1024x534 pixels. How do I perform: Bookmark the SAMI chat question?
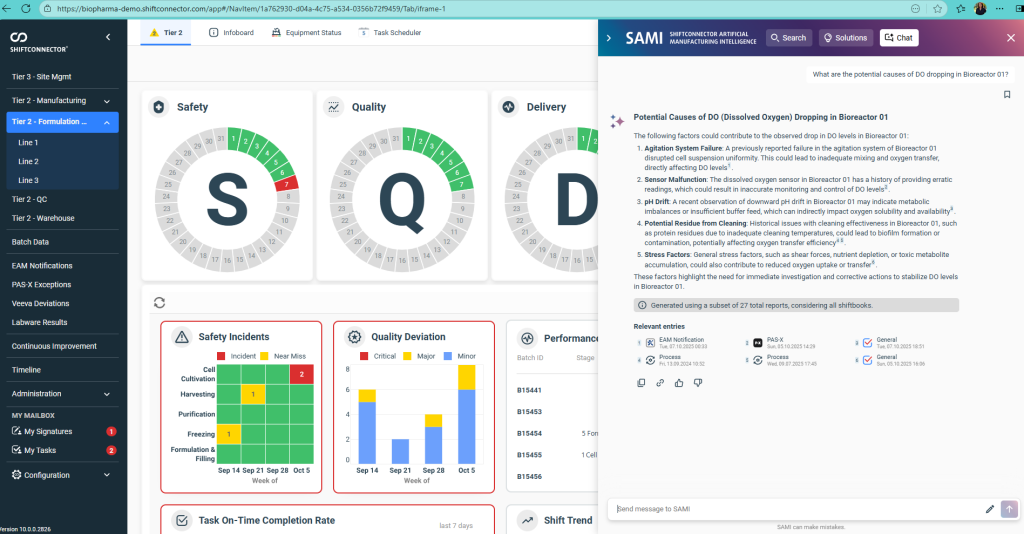tap(1007, 95)
